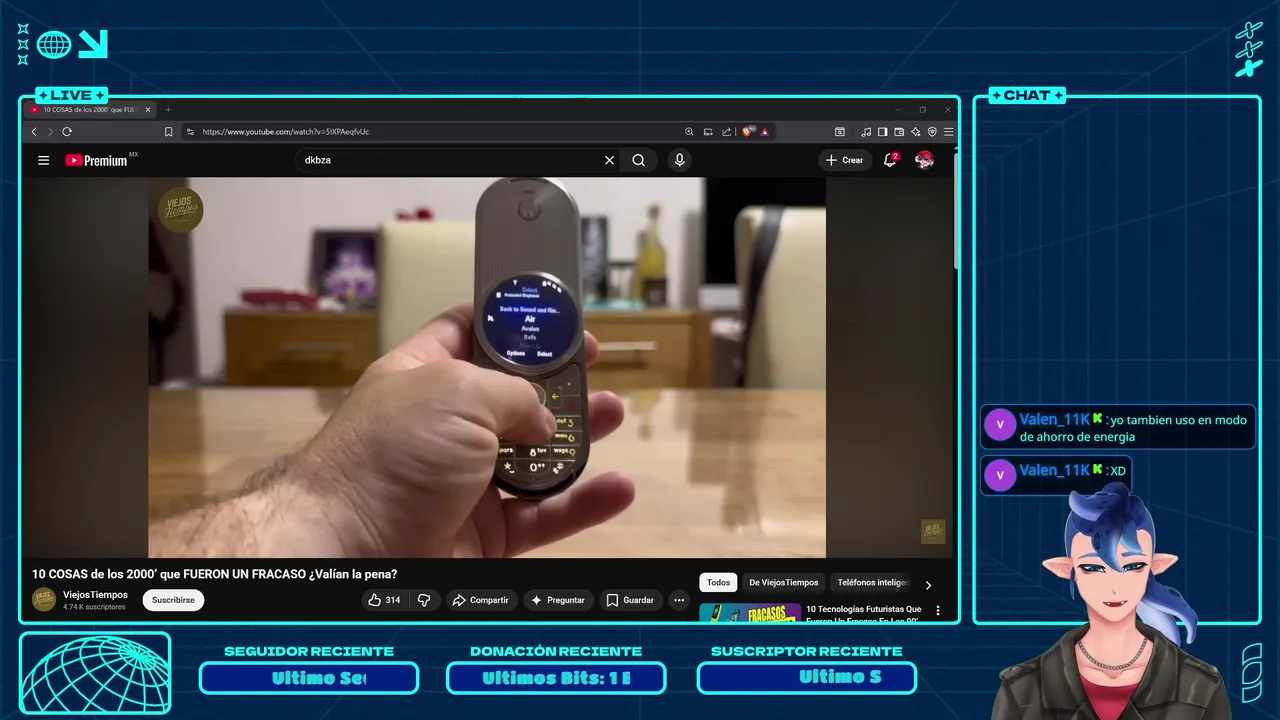The image size is (1280, 720).
Task: Reload the YouTube page
Action: pos(67,132)
